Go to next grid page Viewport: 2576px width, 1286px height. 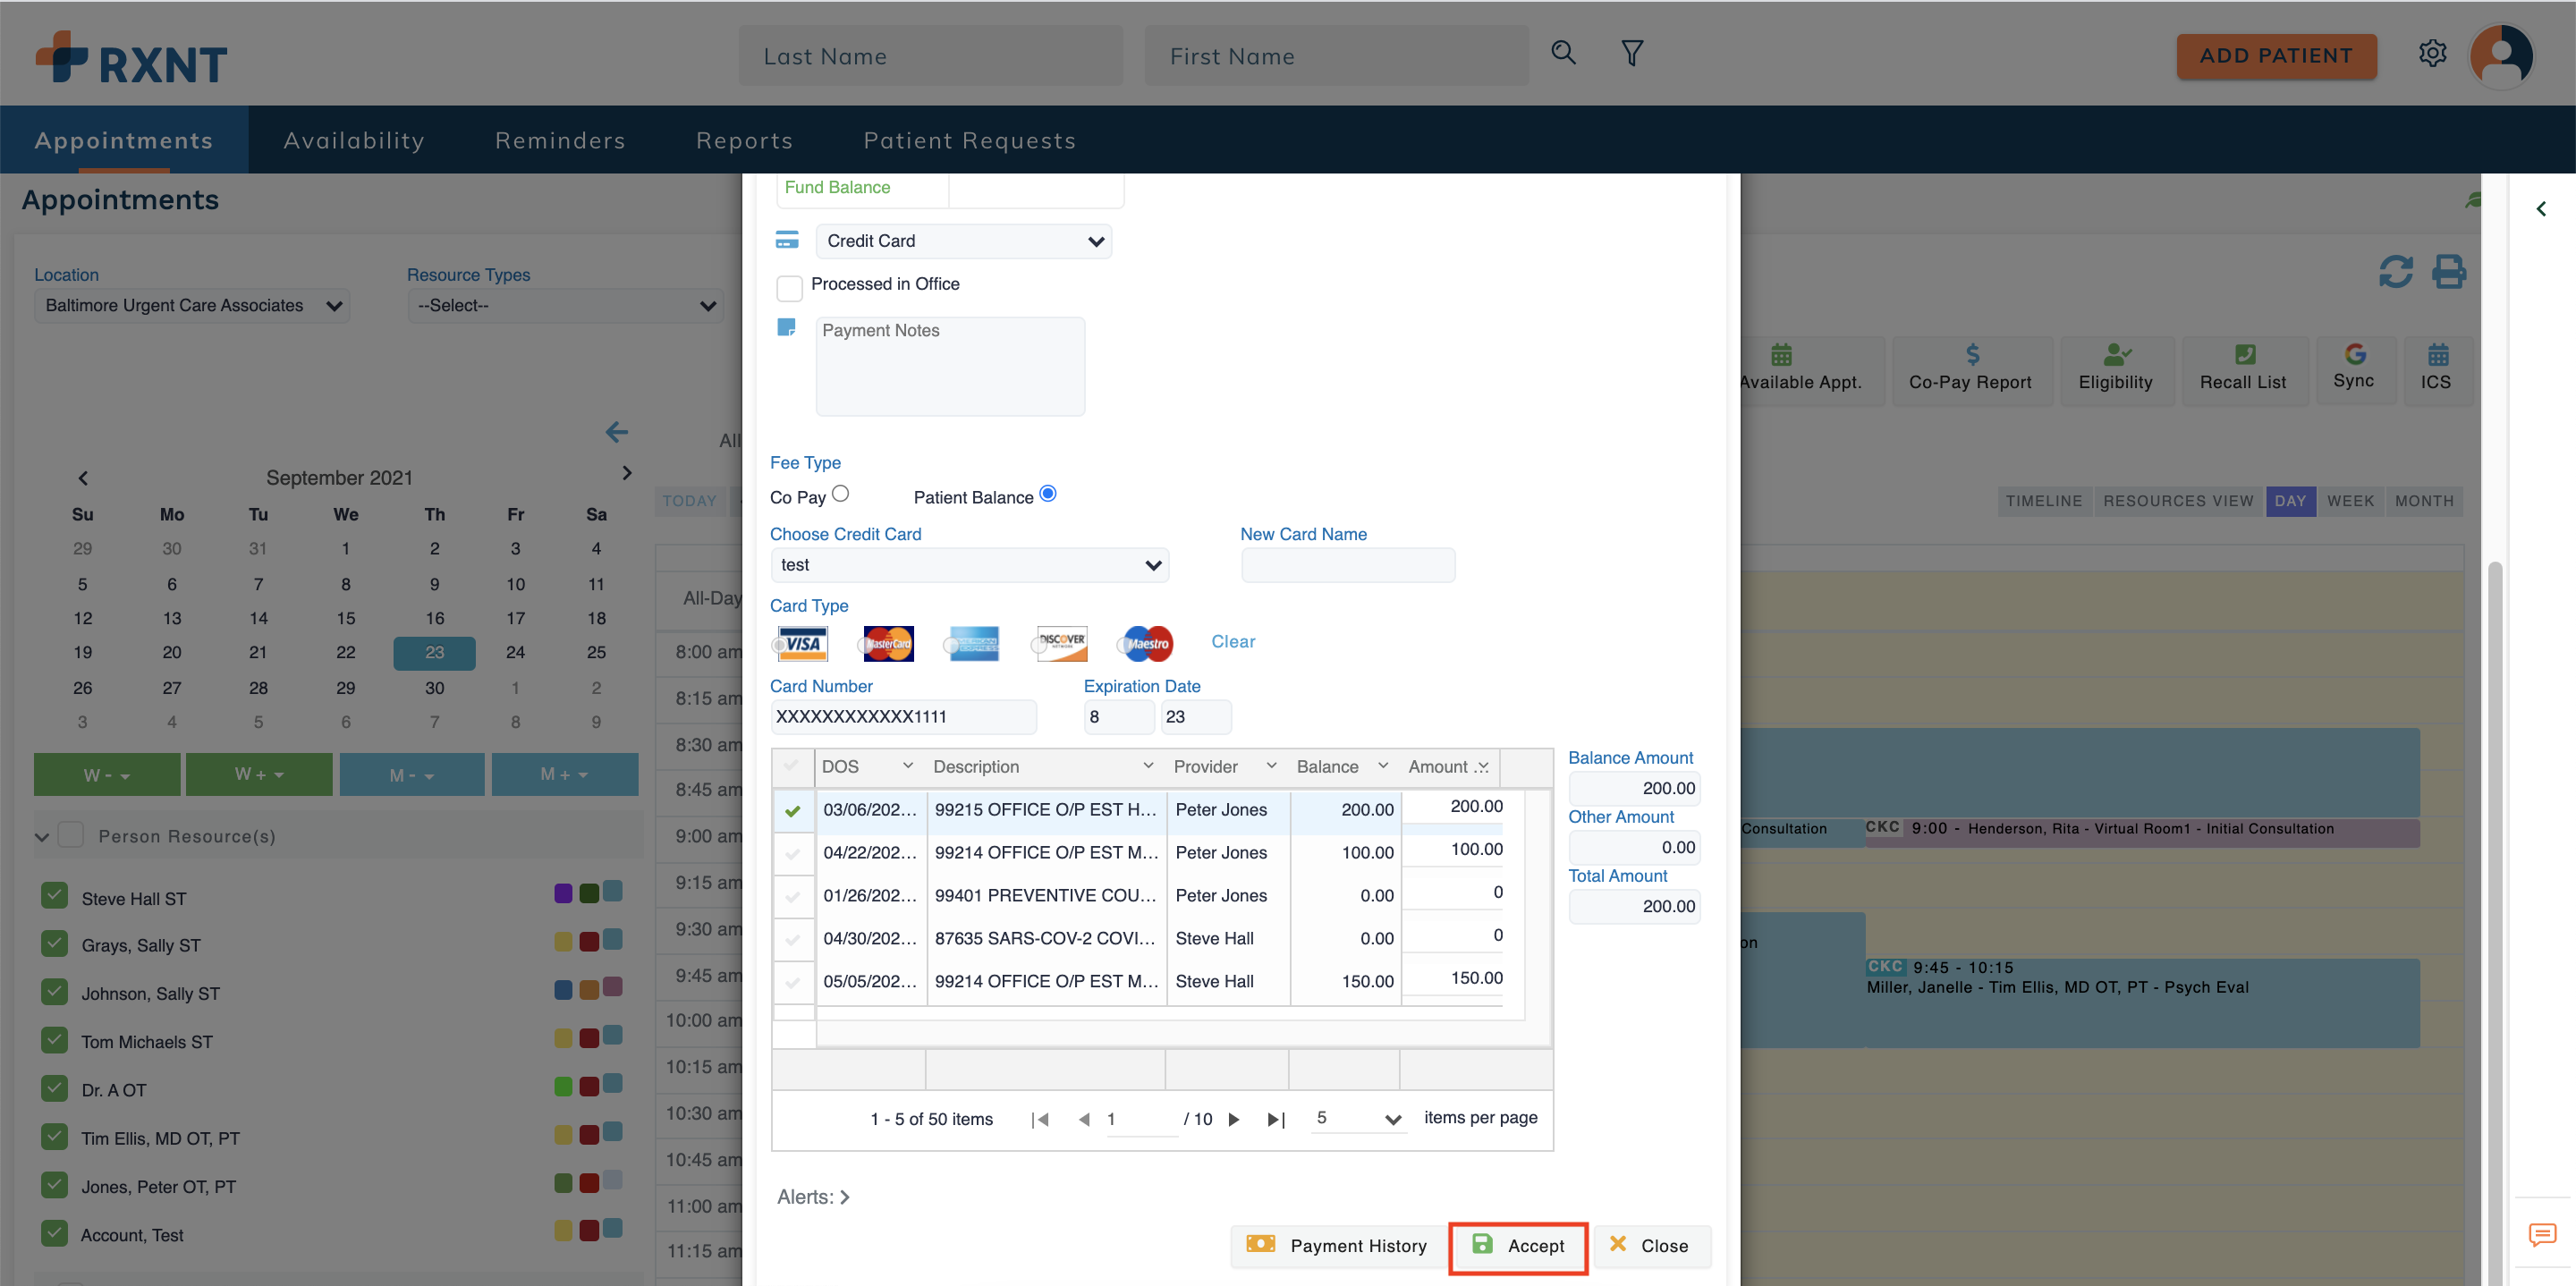[1234, 1119]
